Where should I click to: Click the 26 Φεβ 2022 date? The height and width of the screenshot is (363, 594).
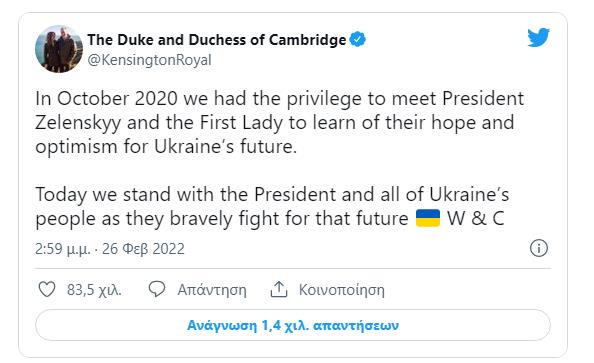click(x=143, y=249)
